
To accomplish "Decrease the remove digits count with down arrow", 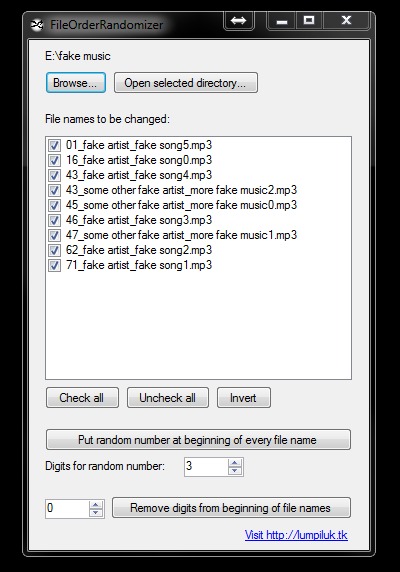I will tap(96, 513).
